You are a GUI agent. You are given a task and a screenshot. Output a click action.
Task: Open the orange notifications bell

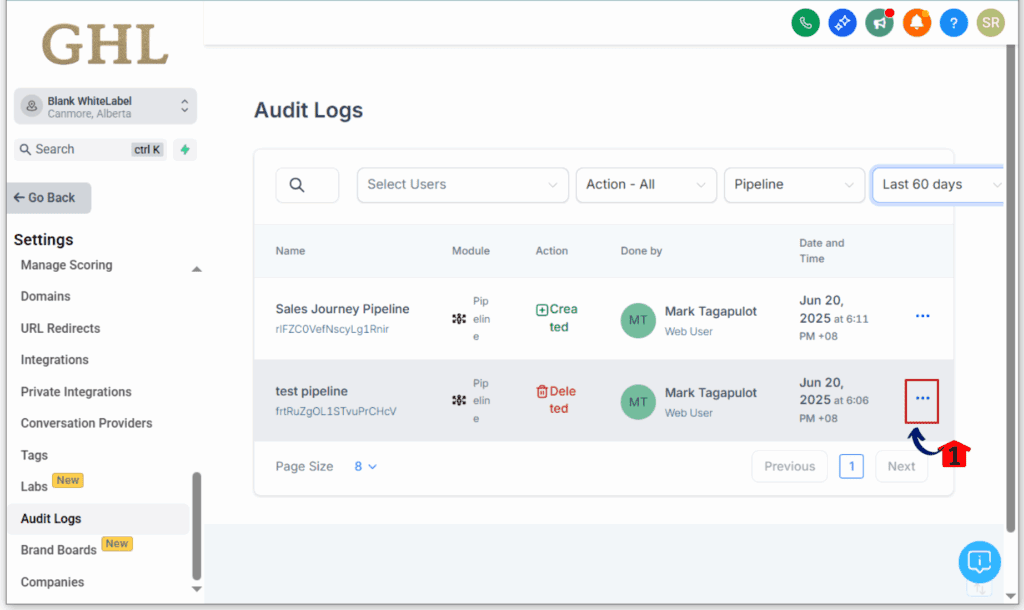tap(916, 22)
